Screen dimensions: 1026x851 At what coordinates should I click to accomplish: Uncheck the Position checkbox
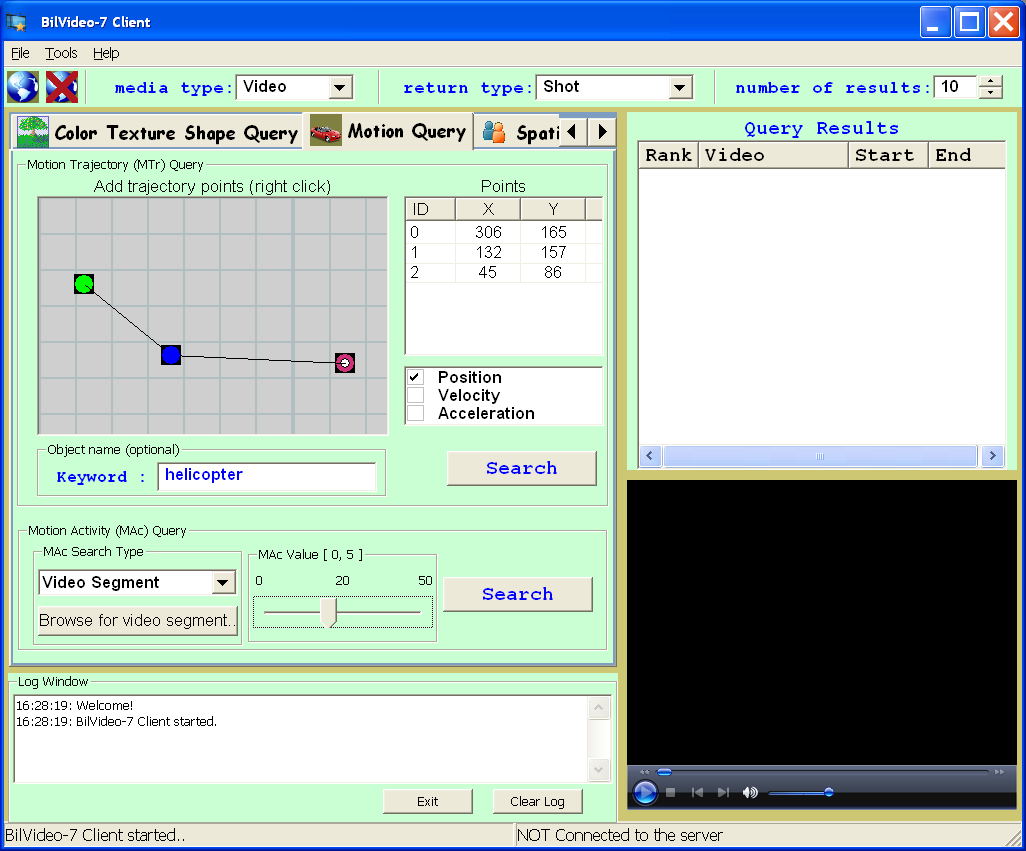pyautogui.click(x=416, y=377)
